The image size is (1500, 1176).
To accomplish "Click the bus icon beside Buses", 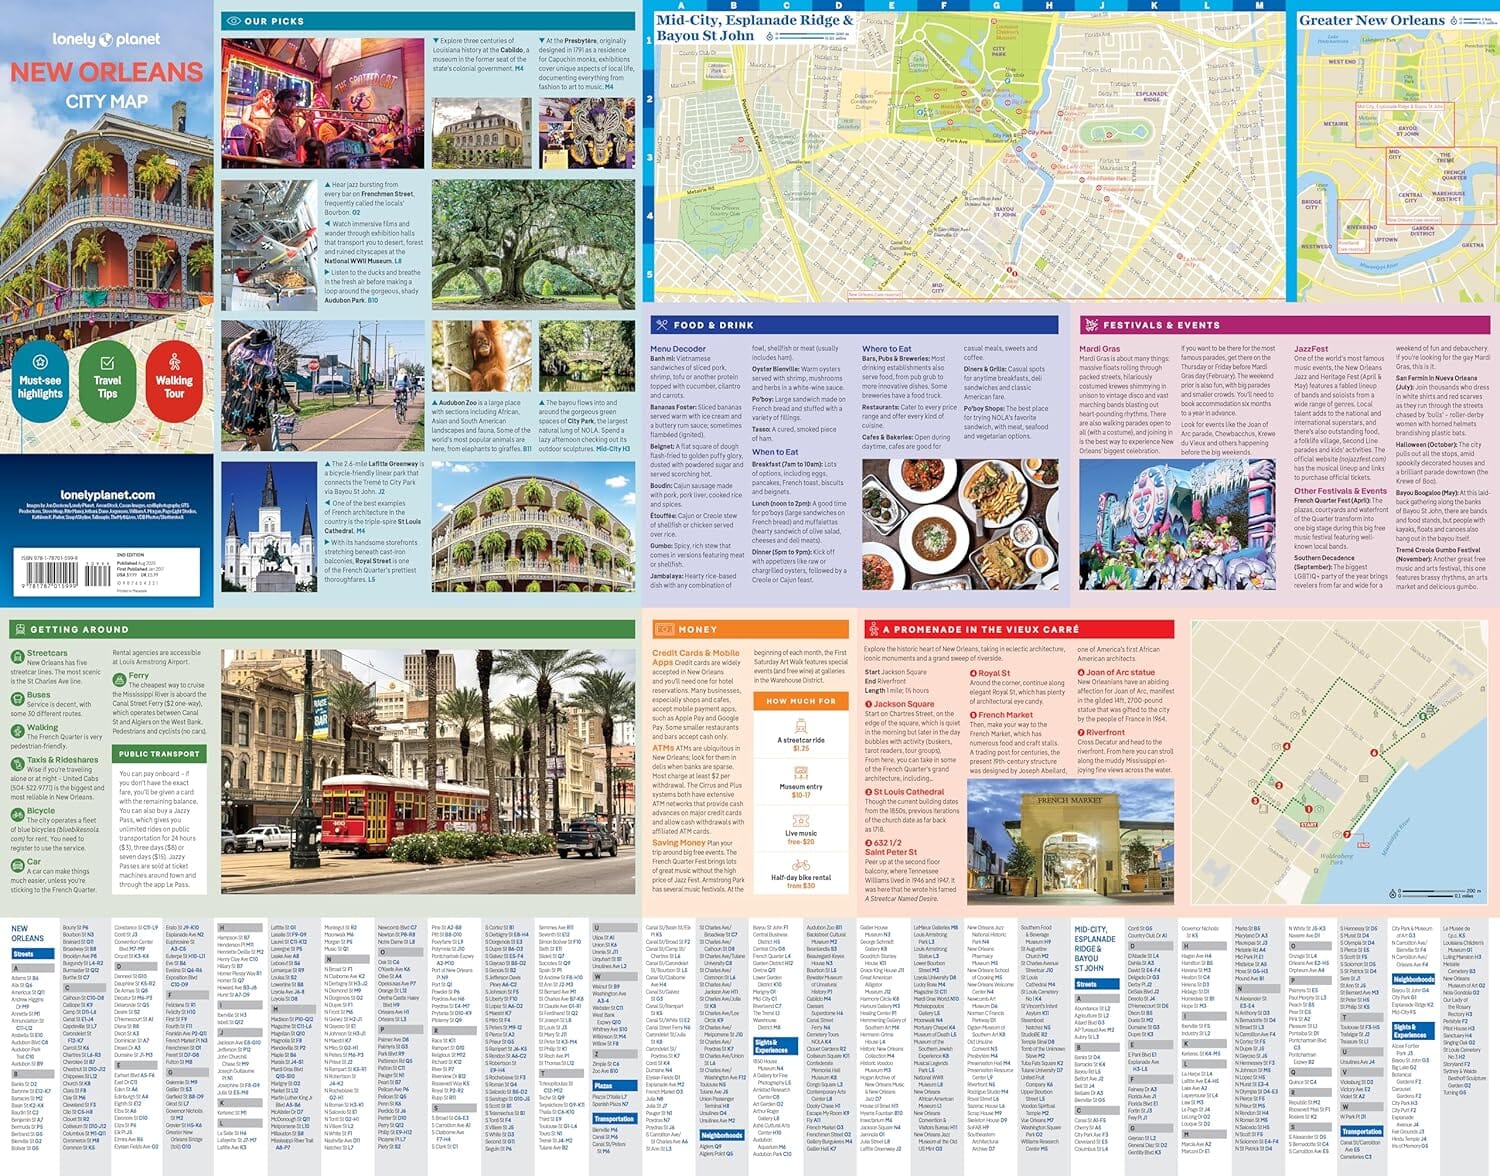I will (x=17, y=697).
